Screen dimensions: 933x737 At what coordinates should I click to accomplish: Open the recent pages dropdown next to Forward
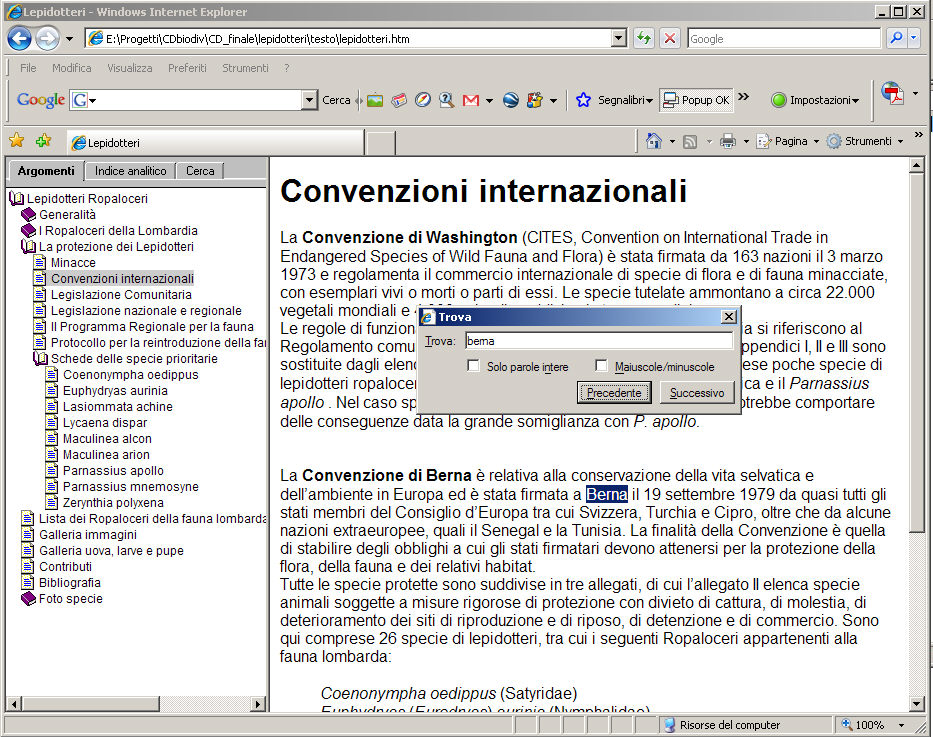[69, 39]
